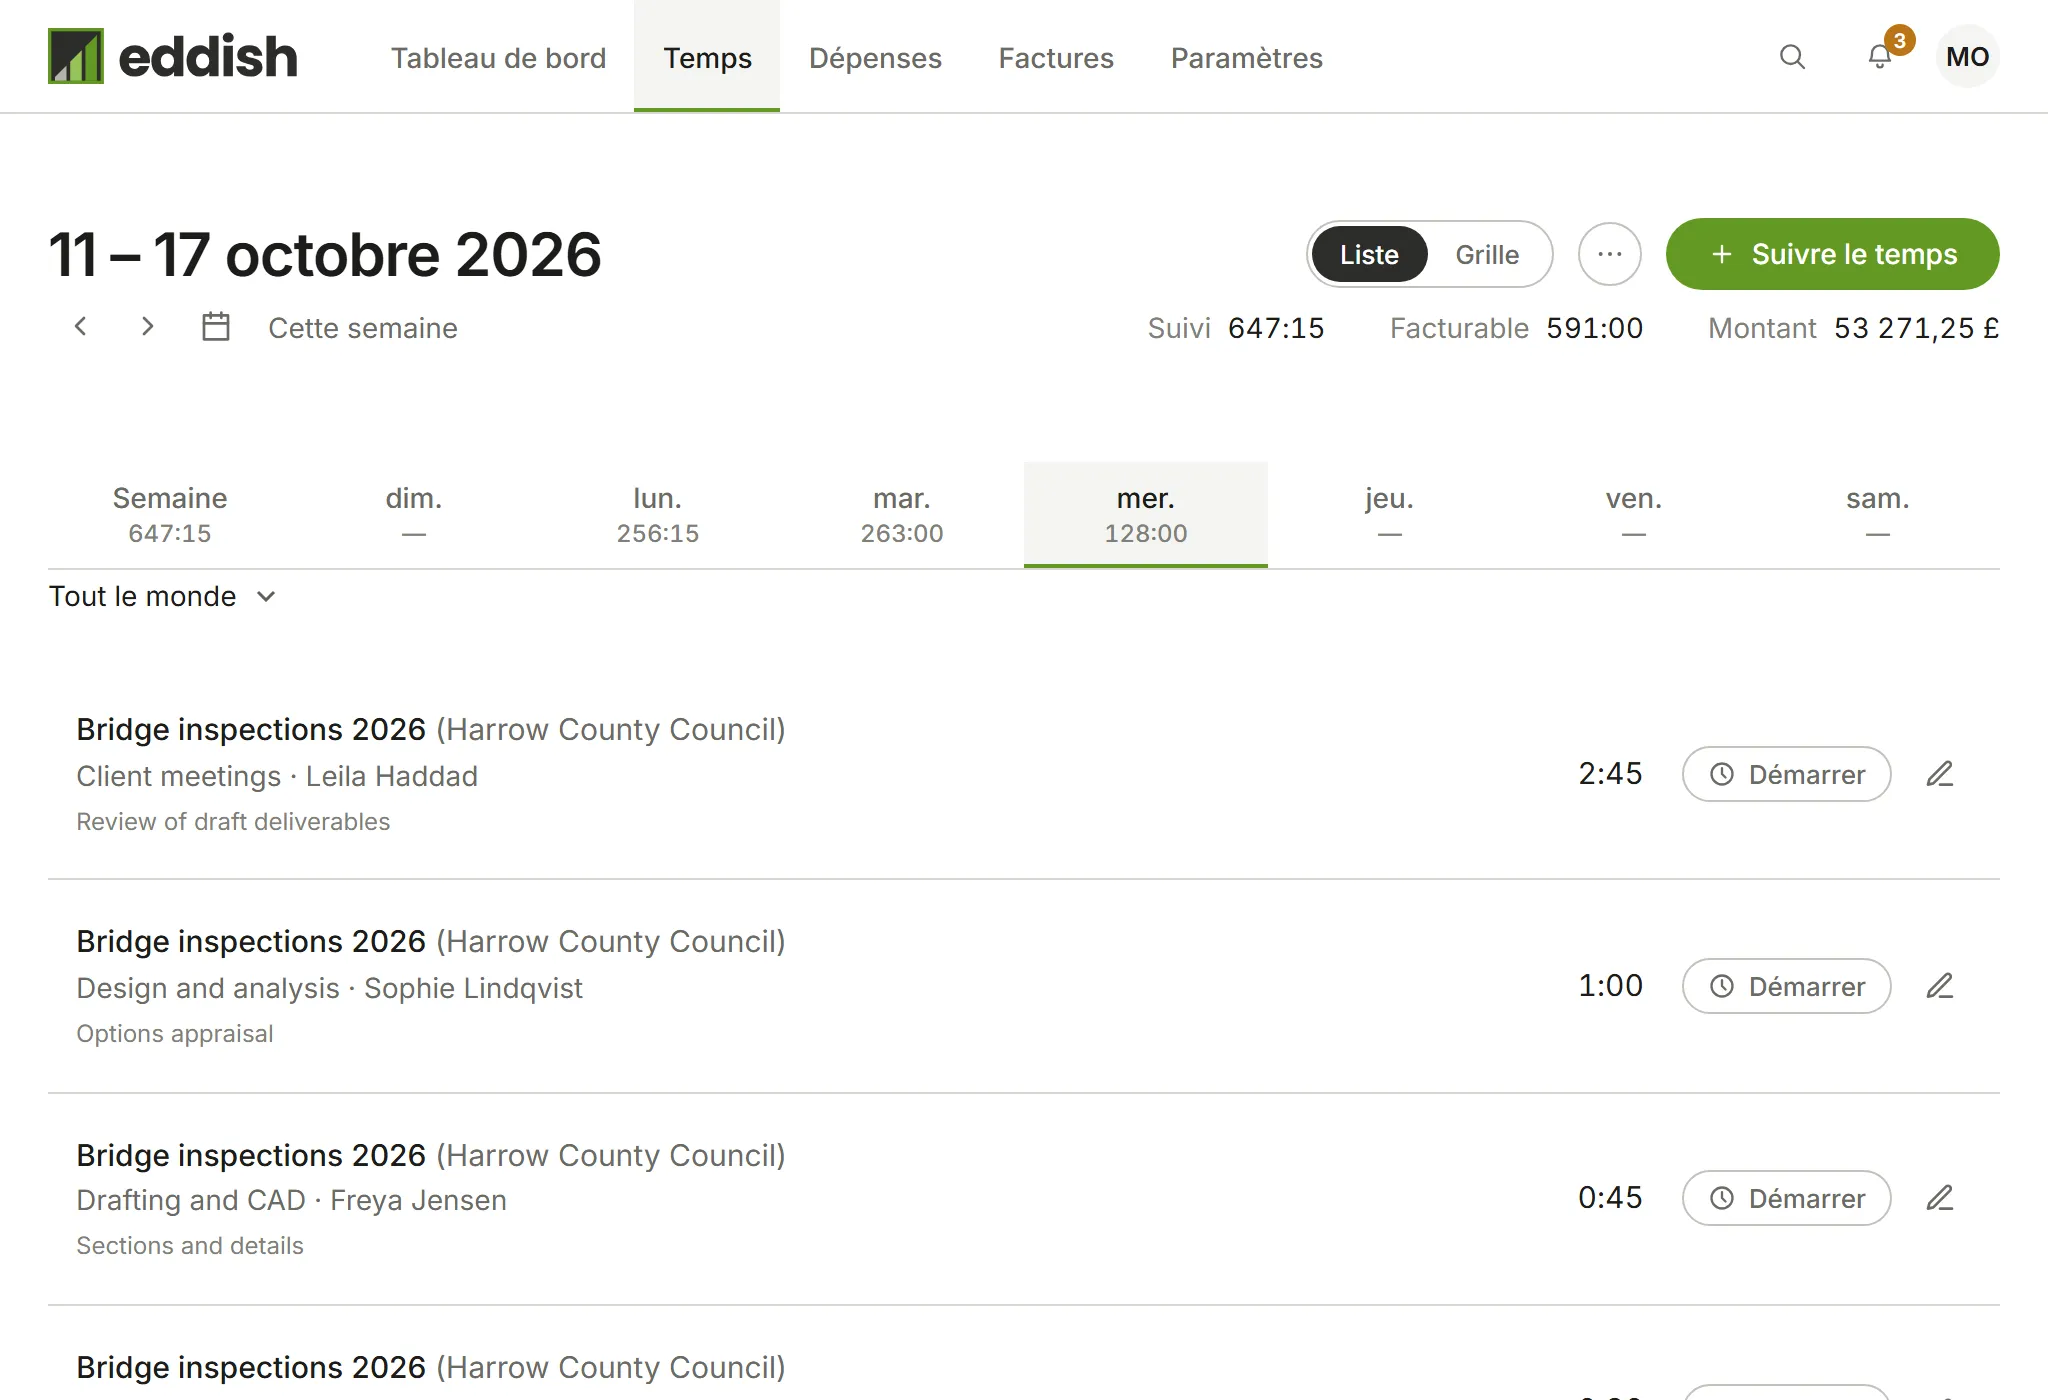Viewport: 2048px width, 1400px height.
Task: Start timer for Freya Jensen entry
Action: click(1786, 1198)
